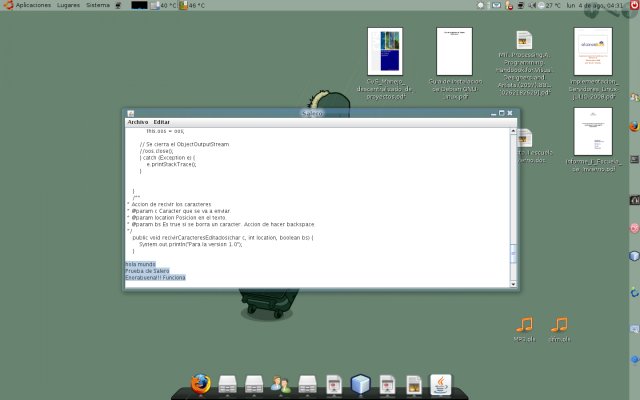Click the mail envelope tray icon
This screenshot has width=640, height=400.
coord(496,5)
